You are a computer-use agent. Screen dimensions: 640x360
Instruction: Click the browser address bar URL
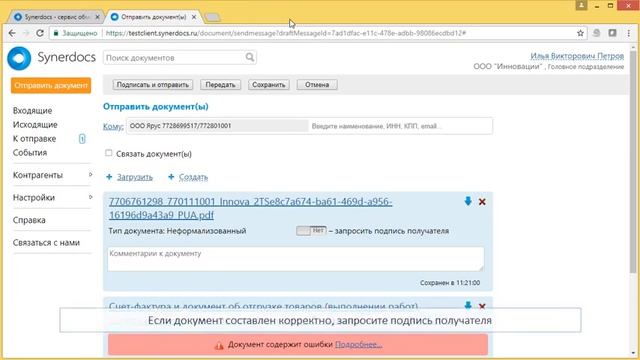coord(286,33)
